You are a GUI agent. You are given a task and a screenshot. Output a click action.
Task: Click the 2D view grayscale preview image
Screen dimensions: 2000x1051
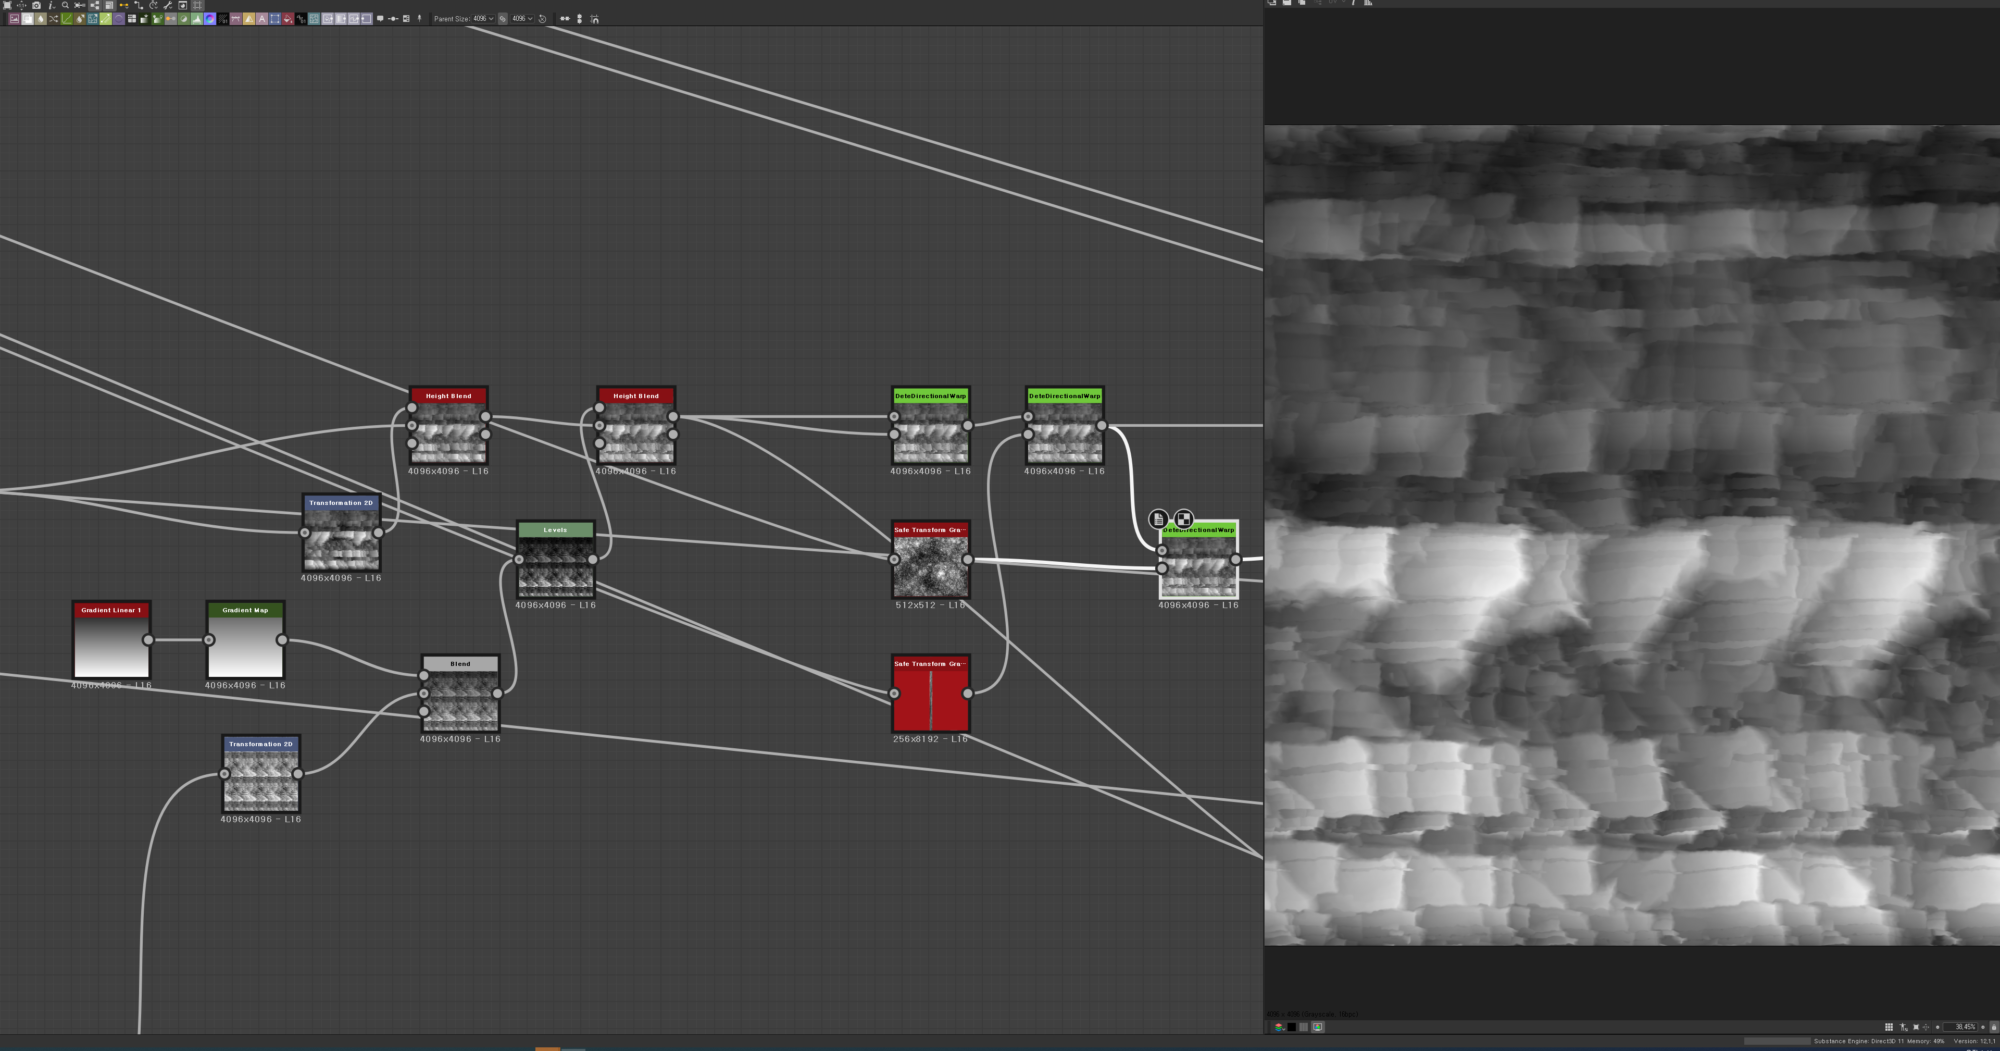coord(1632,535)
